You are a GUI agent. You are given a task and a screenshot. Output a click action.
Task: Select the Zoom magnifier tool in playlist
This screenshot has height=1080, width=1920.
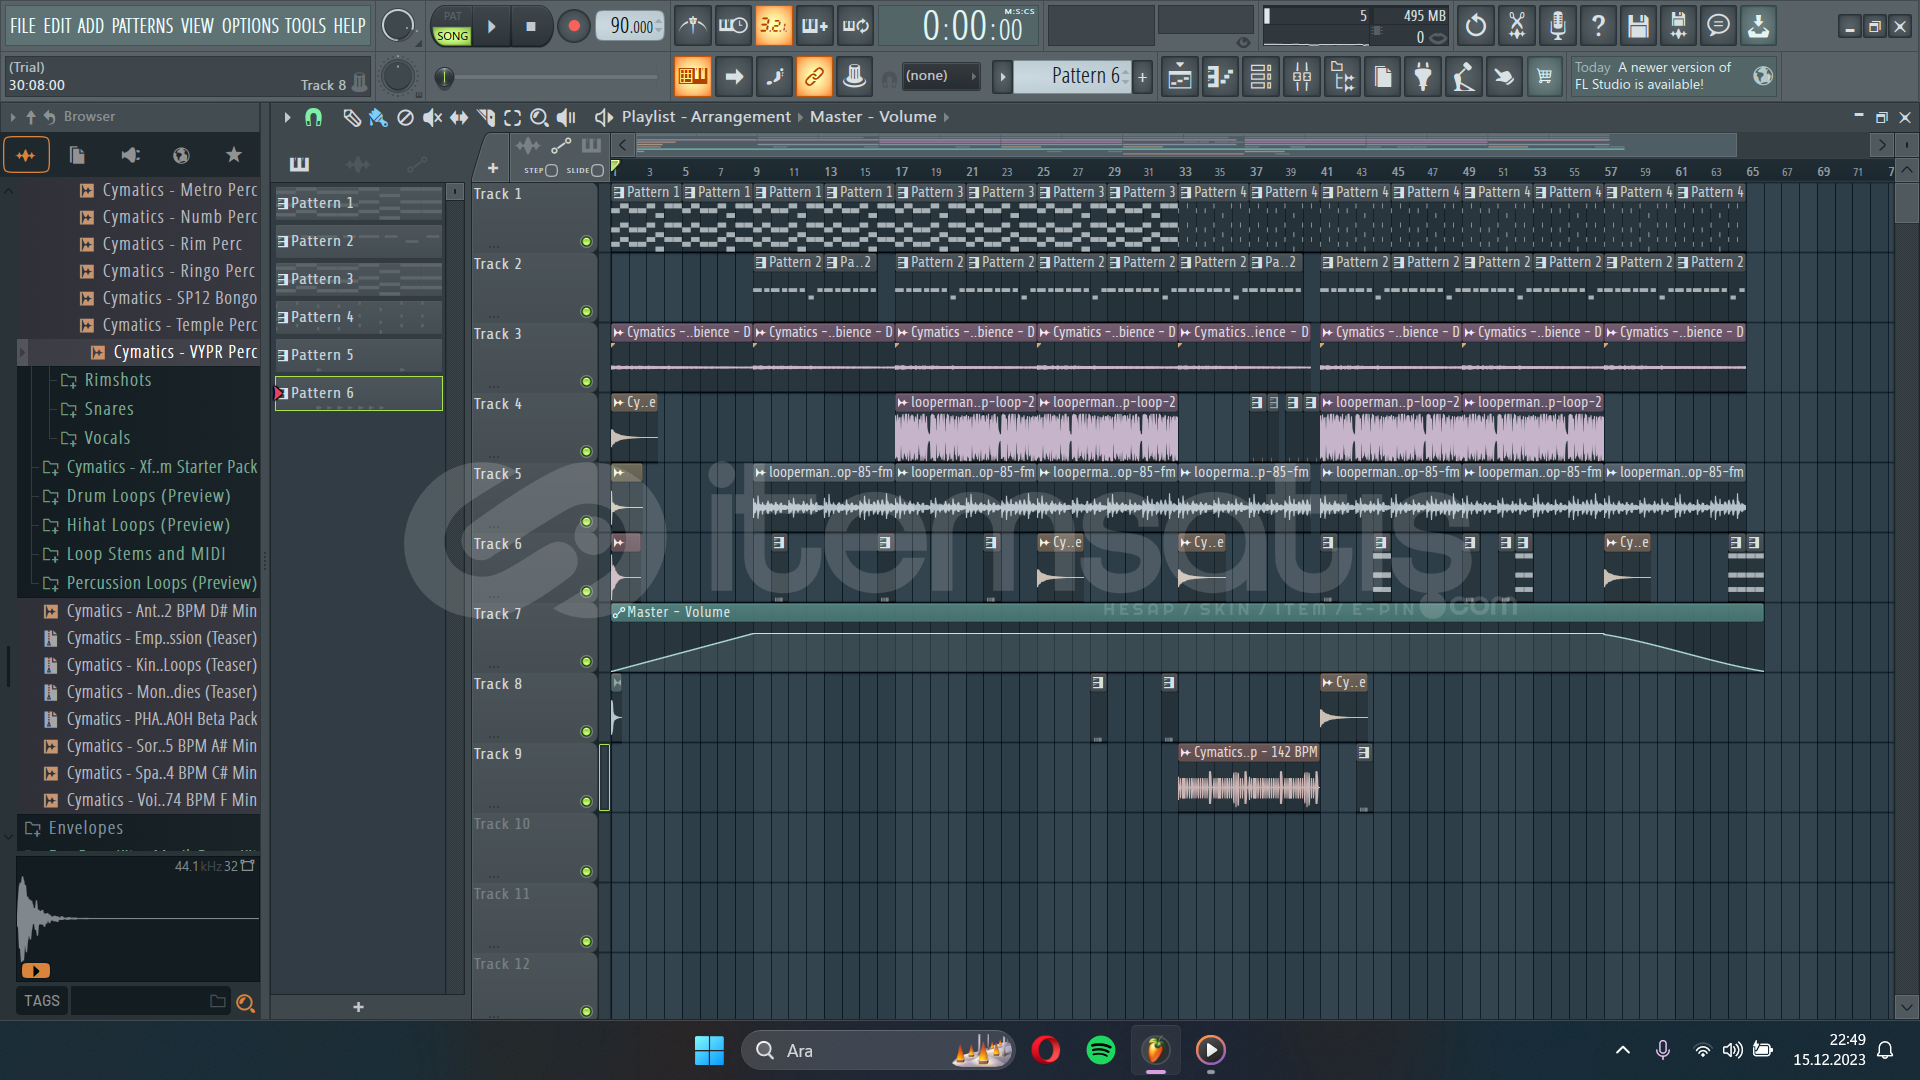click(x=539, y=118)
